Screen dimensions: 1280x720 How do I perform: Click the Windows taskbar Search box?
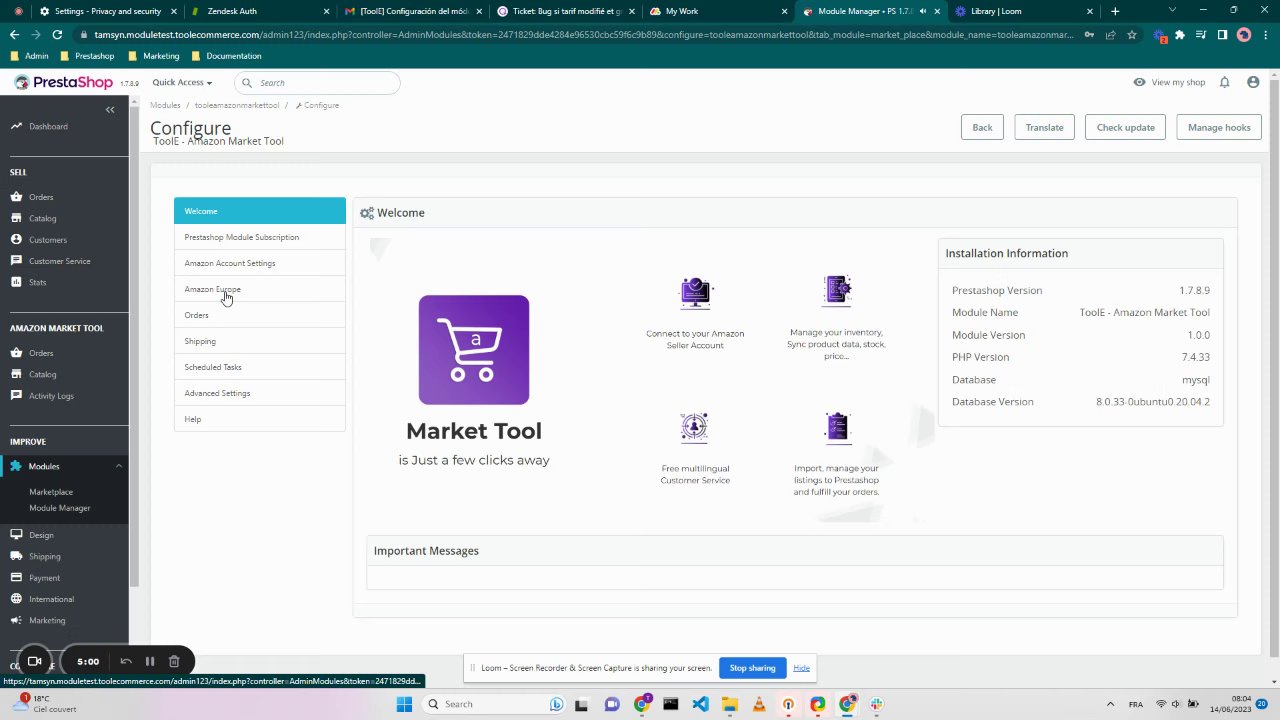click(492, 704)
